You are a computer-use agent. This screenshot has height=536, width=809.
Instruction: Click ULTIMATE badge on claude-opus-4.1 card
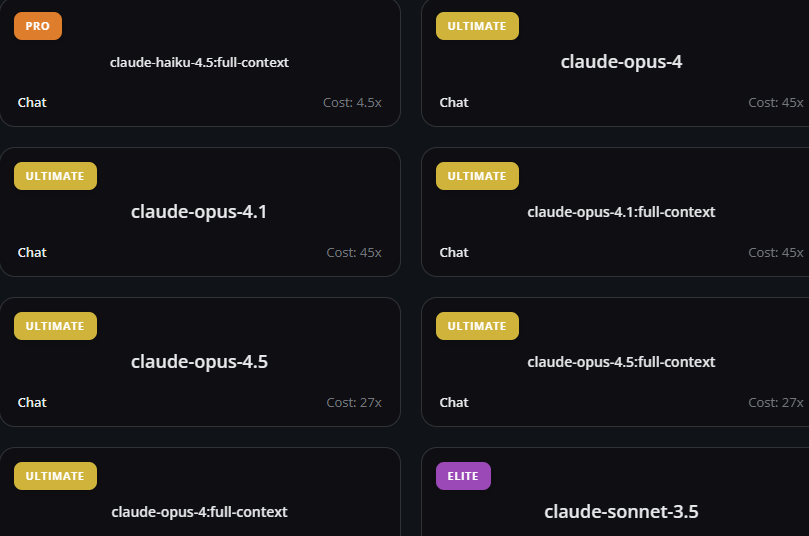(x=55, y=176)
